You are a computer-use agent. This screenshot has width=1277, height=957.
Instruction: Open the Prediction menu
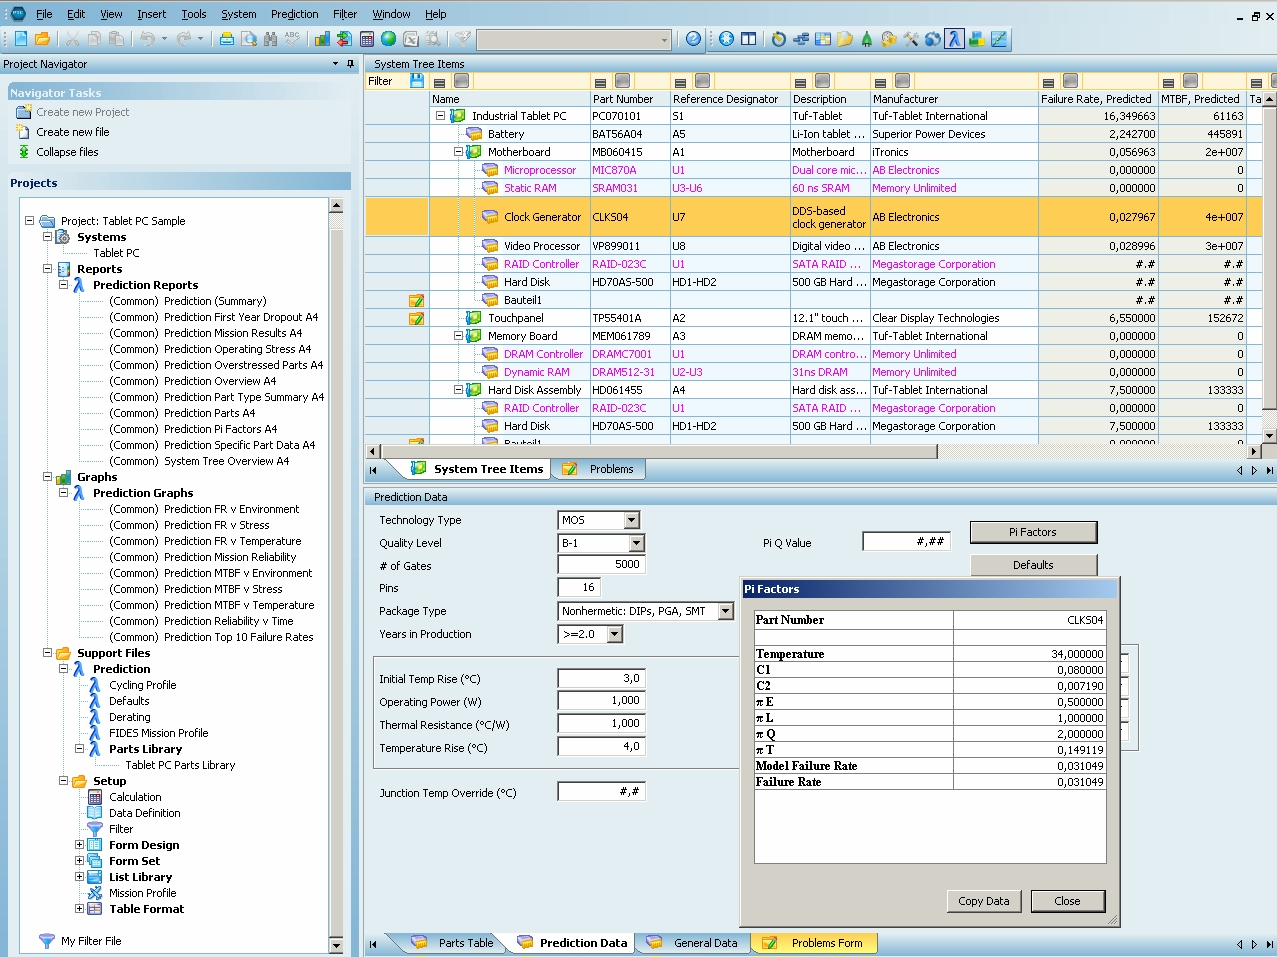pos(294,14)
